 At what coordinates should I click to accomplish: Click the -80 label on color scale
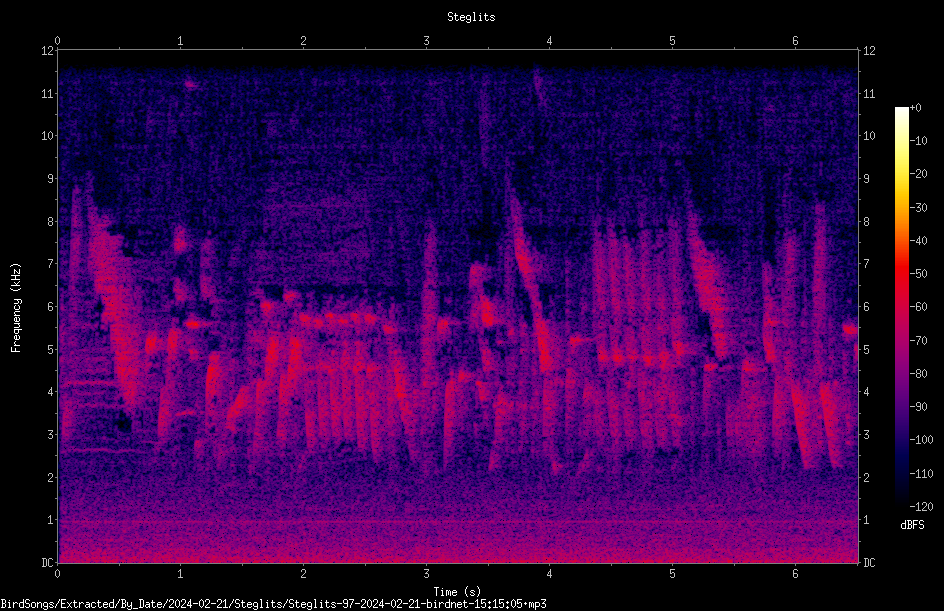click(918, 373)
